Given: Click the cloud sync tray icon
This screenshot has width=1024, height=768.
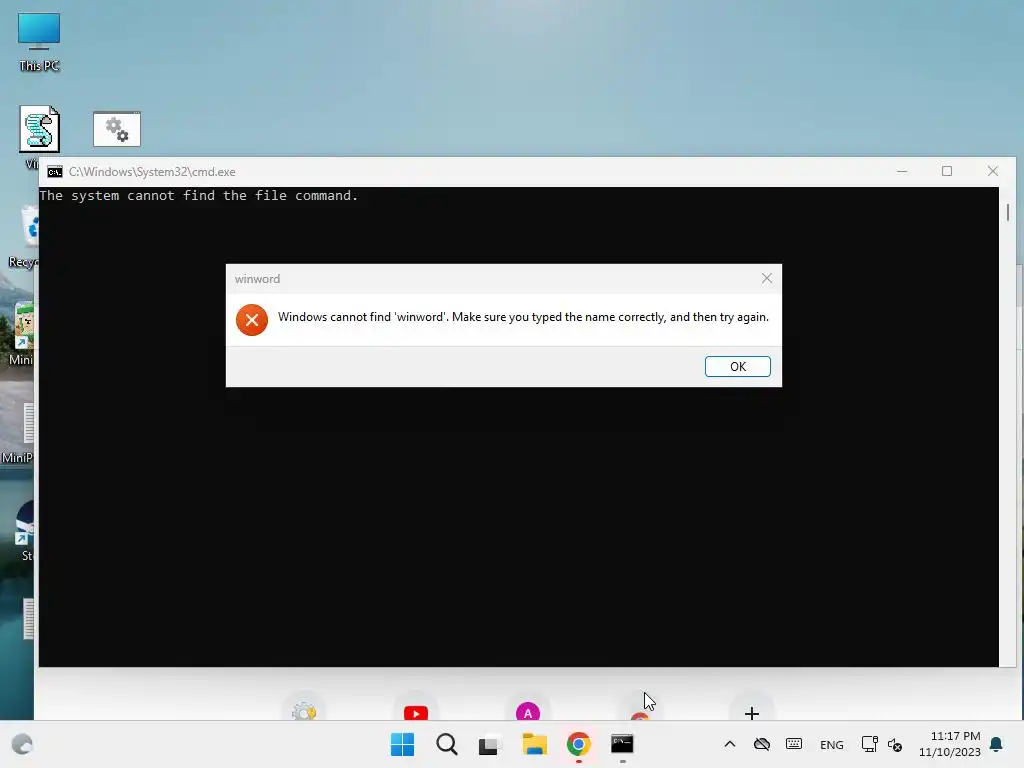Looking at the screenshot, I should 761,744.
